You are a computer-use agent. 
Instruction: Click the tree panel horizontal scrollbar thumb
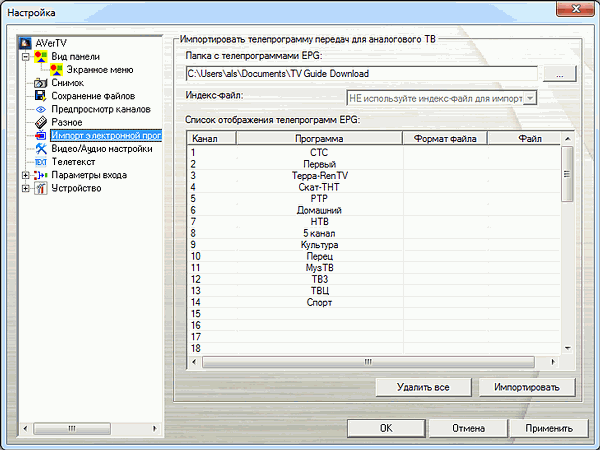pos(72,428)
